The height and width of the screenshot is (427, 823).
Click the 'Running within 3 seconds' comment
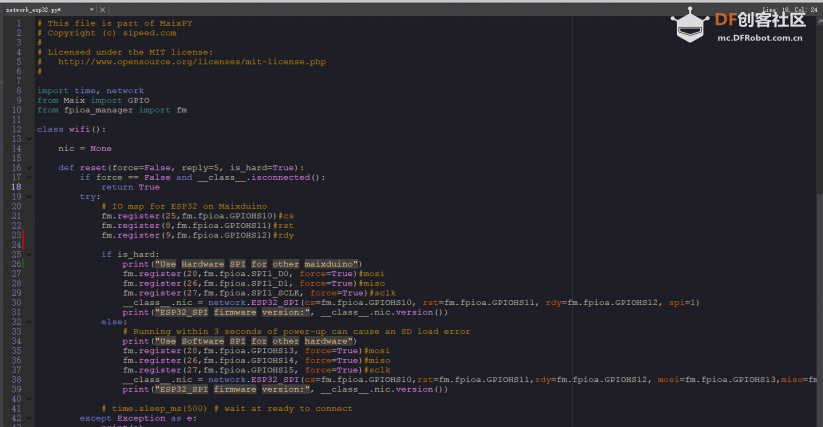point(297,332)
